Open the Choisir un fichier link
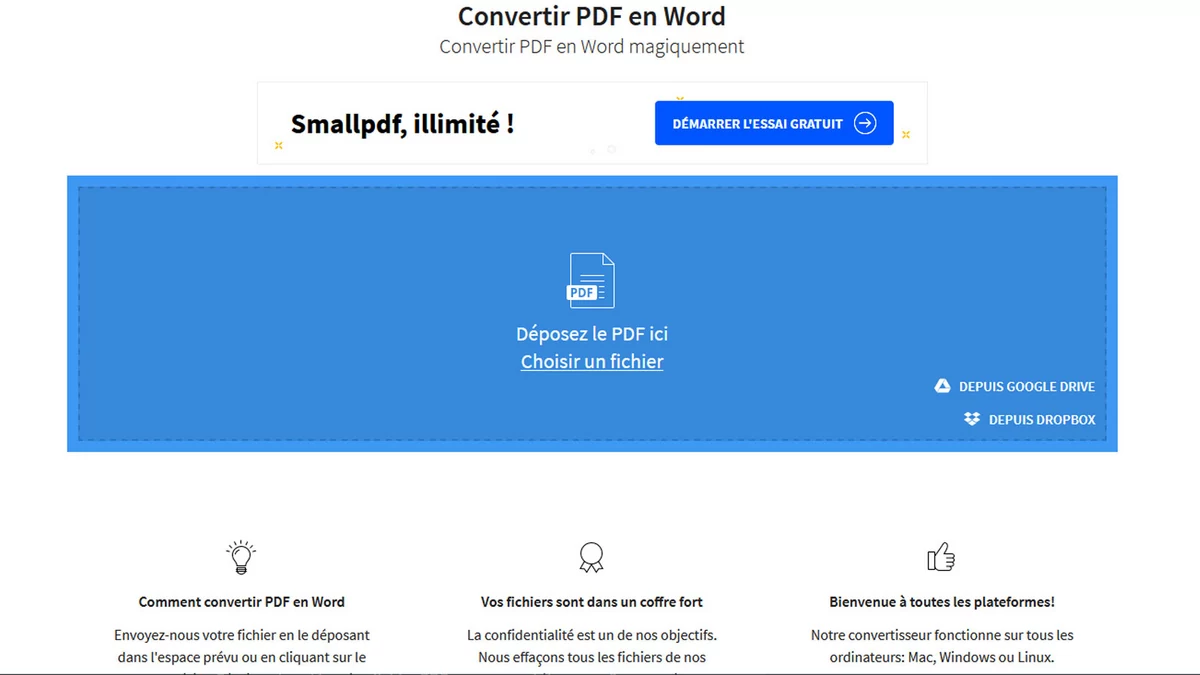Viewport: 1200px width, 675px height. [592, 362]
